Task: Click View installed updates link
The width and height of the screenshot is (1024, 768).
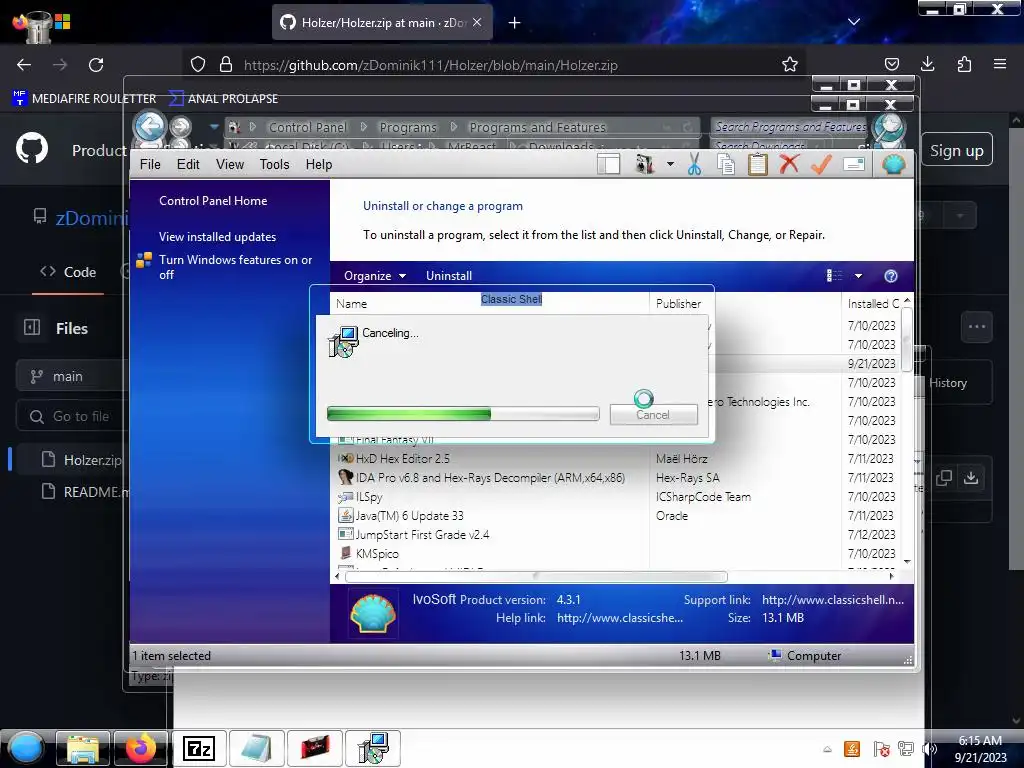Action: tap(217, 237)
